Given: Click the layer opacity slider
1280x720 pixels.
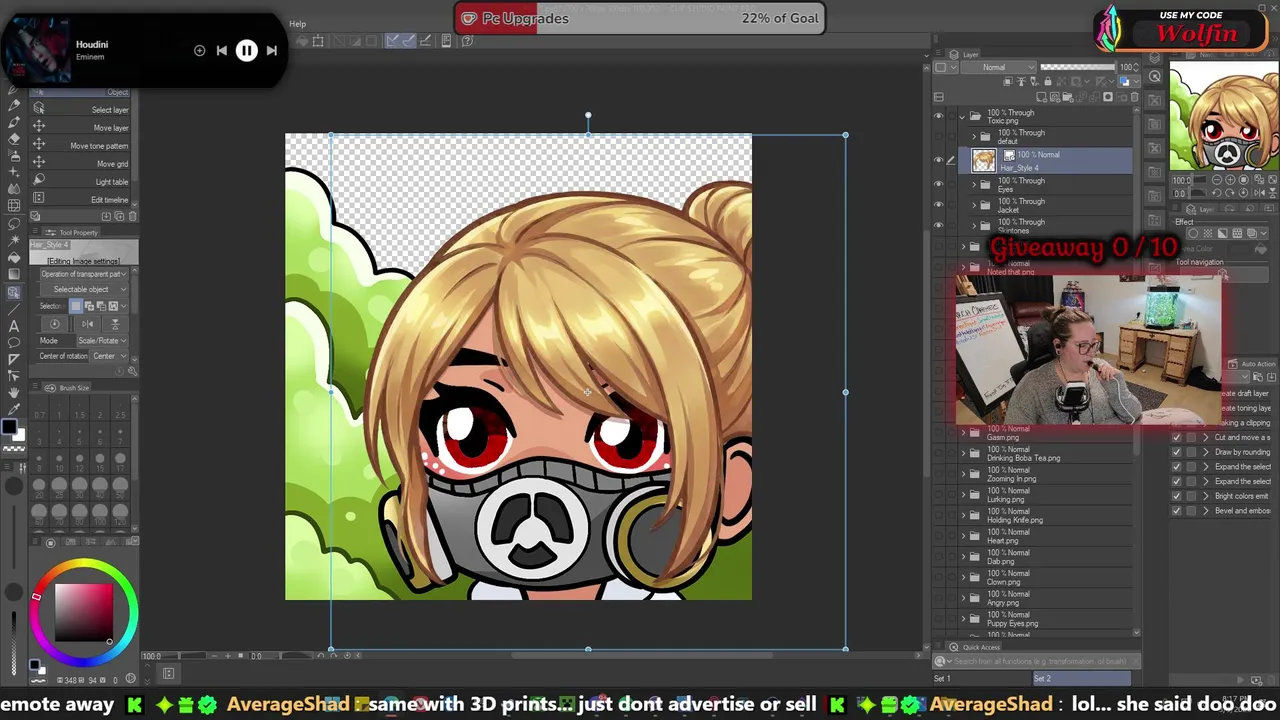Looking at the screenshot, I should point(1077,67).
